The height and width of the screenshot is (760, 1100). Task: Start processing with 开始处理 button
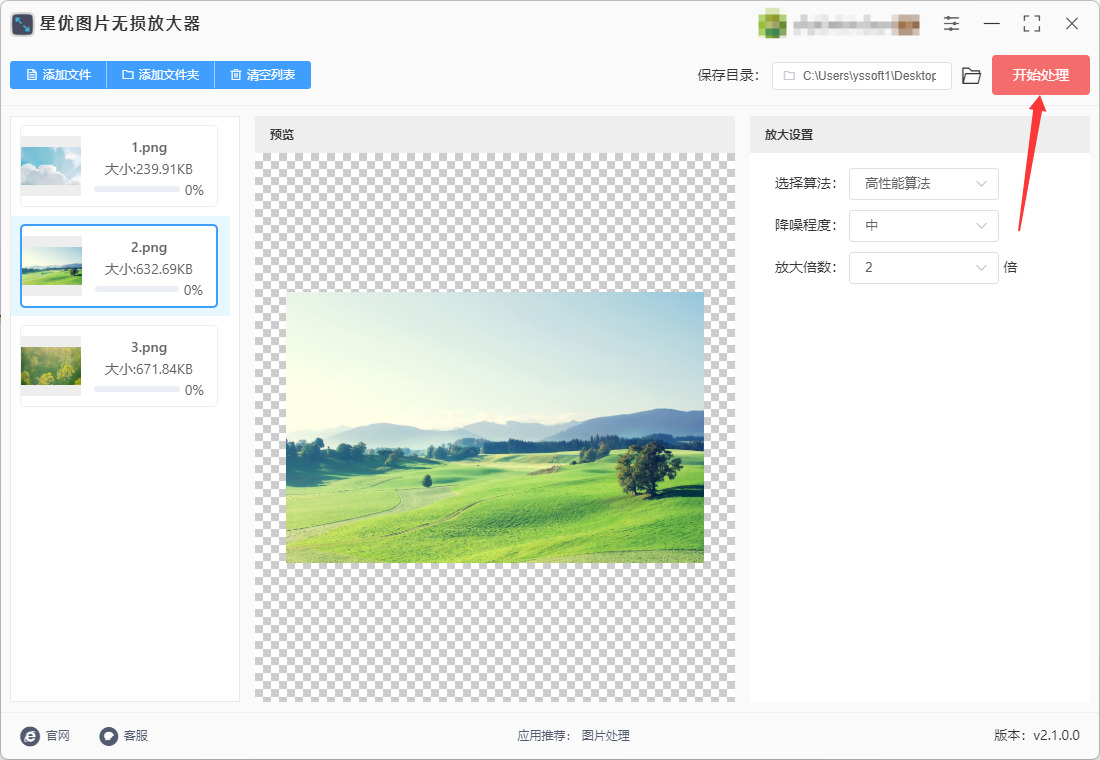pos(1040,75)
